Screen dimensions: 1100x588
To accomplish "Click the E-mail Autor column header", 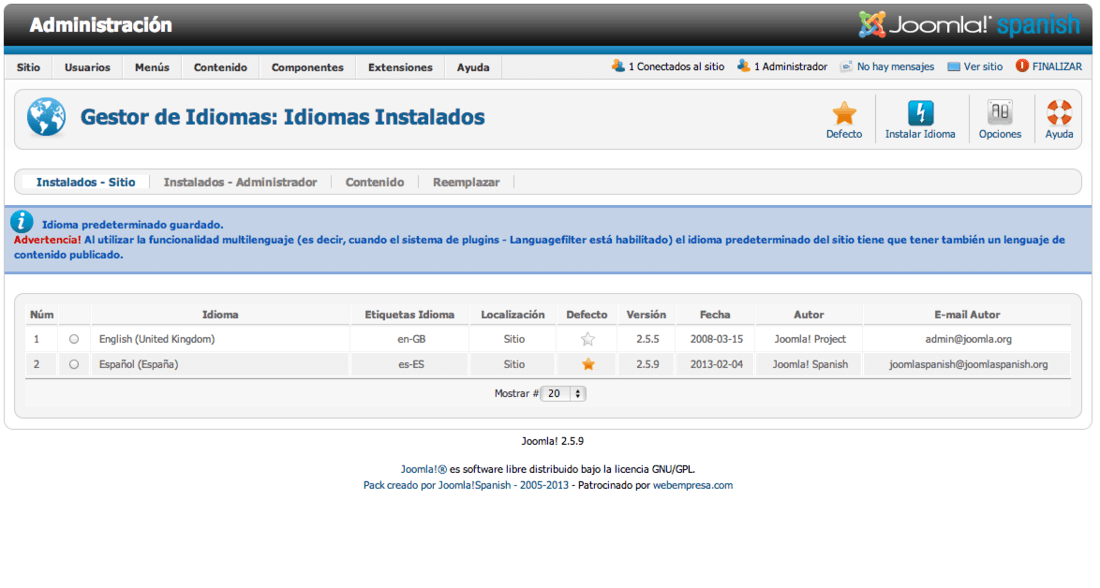I will (967, 314).
